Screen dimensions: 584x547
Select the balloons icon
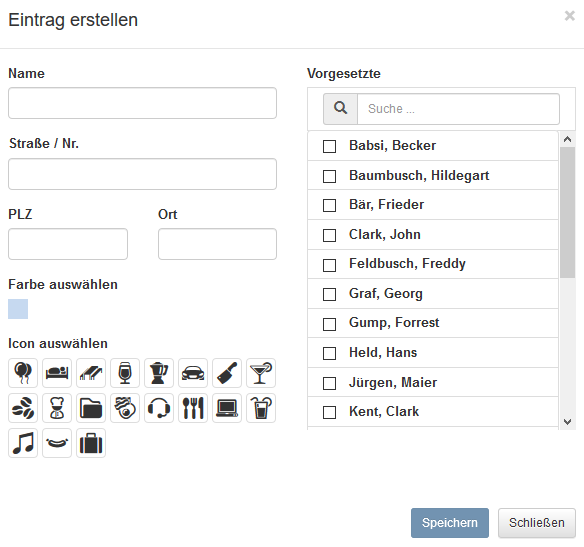point(23,373)
